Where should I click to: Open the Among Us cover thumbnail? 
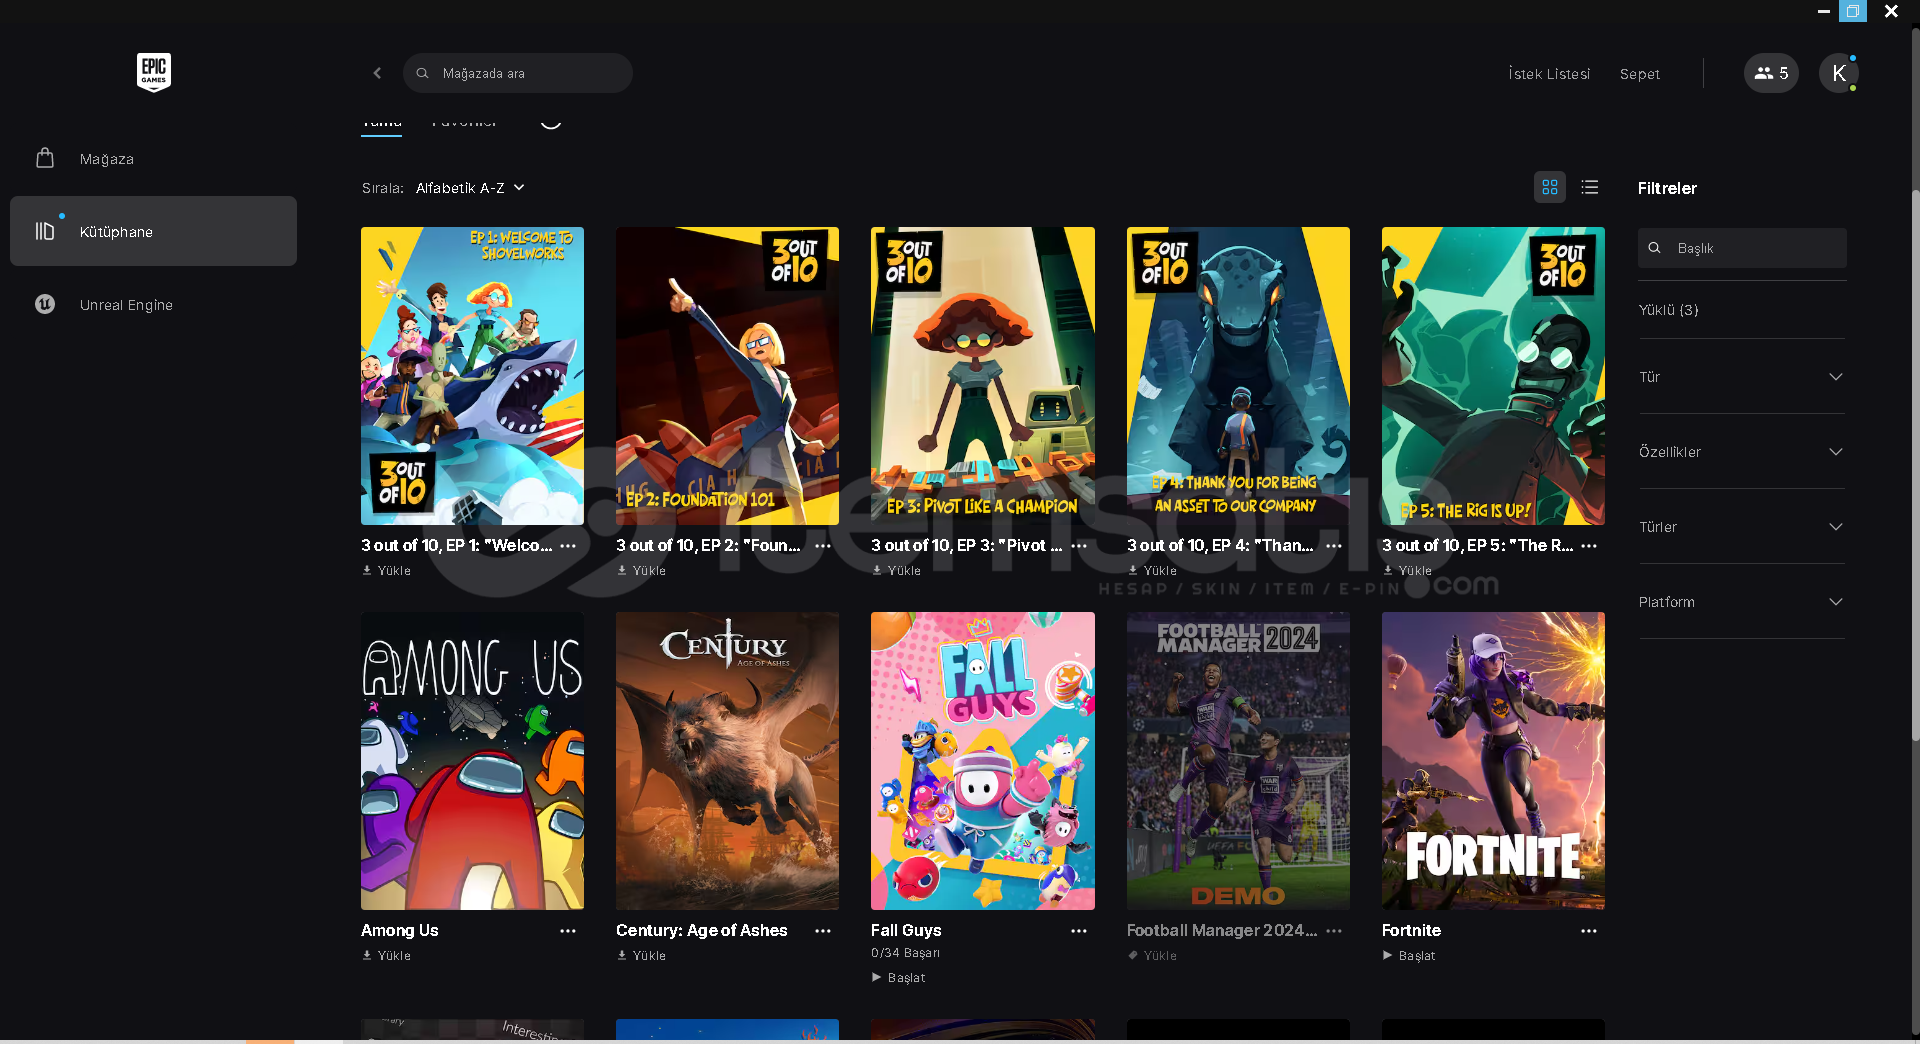point(472,761)
